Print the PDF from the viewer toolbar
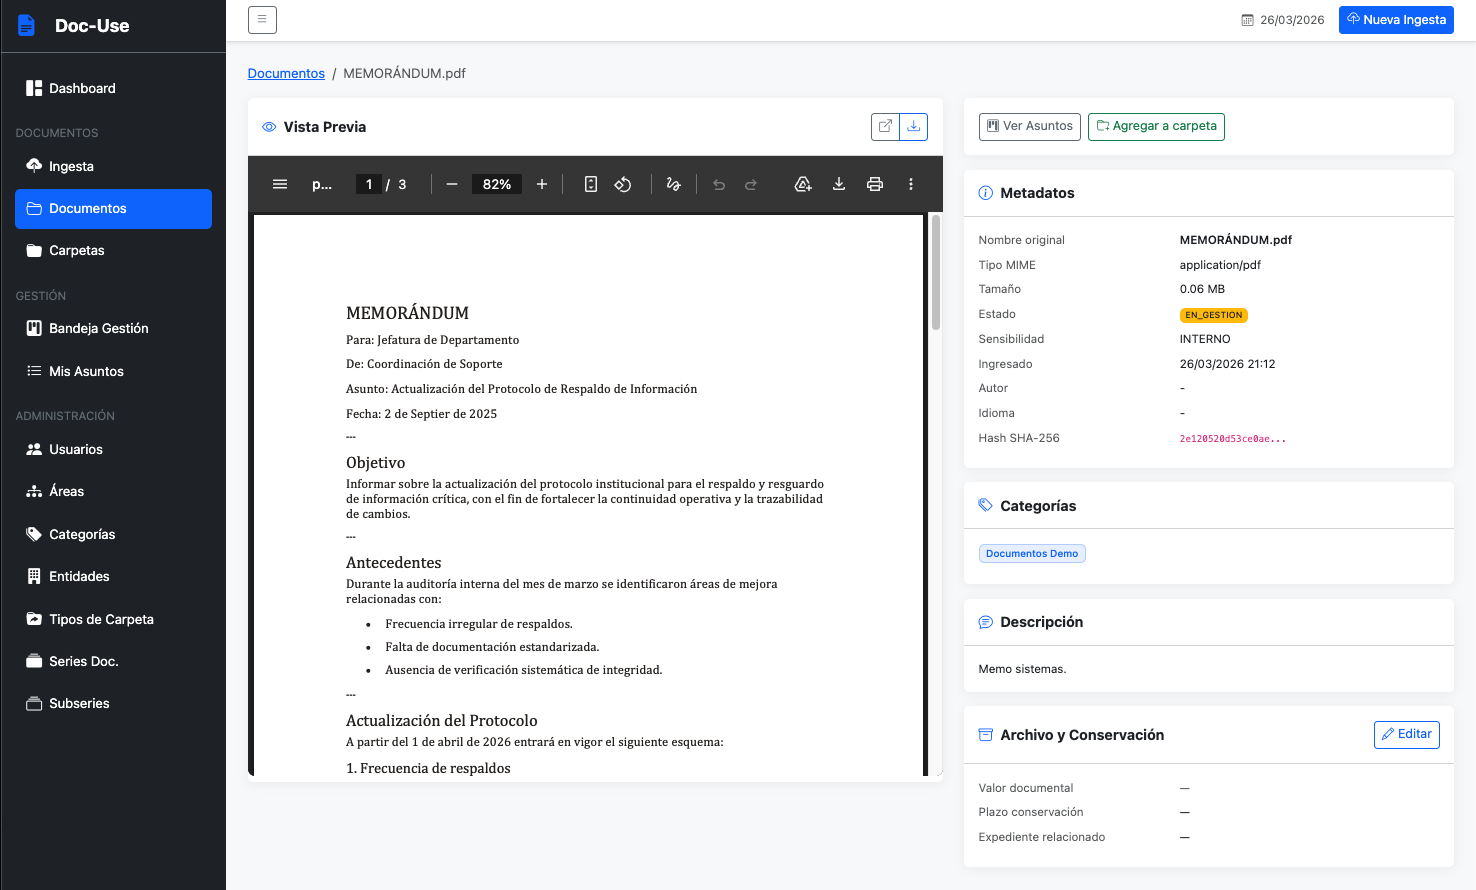 875,184
